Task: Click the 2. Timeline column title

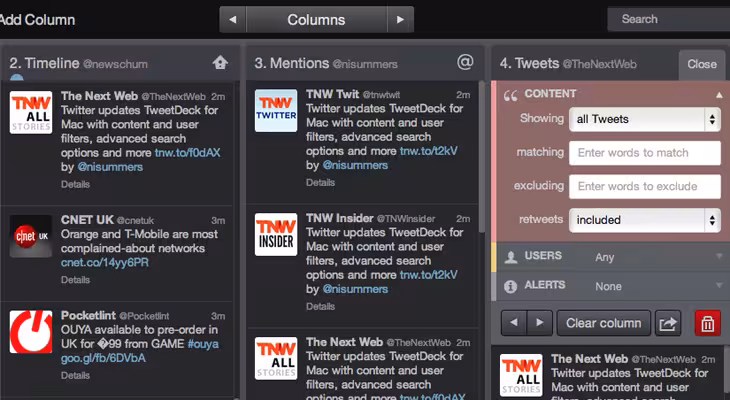Action: [44, 63]
